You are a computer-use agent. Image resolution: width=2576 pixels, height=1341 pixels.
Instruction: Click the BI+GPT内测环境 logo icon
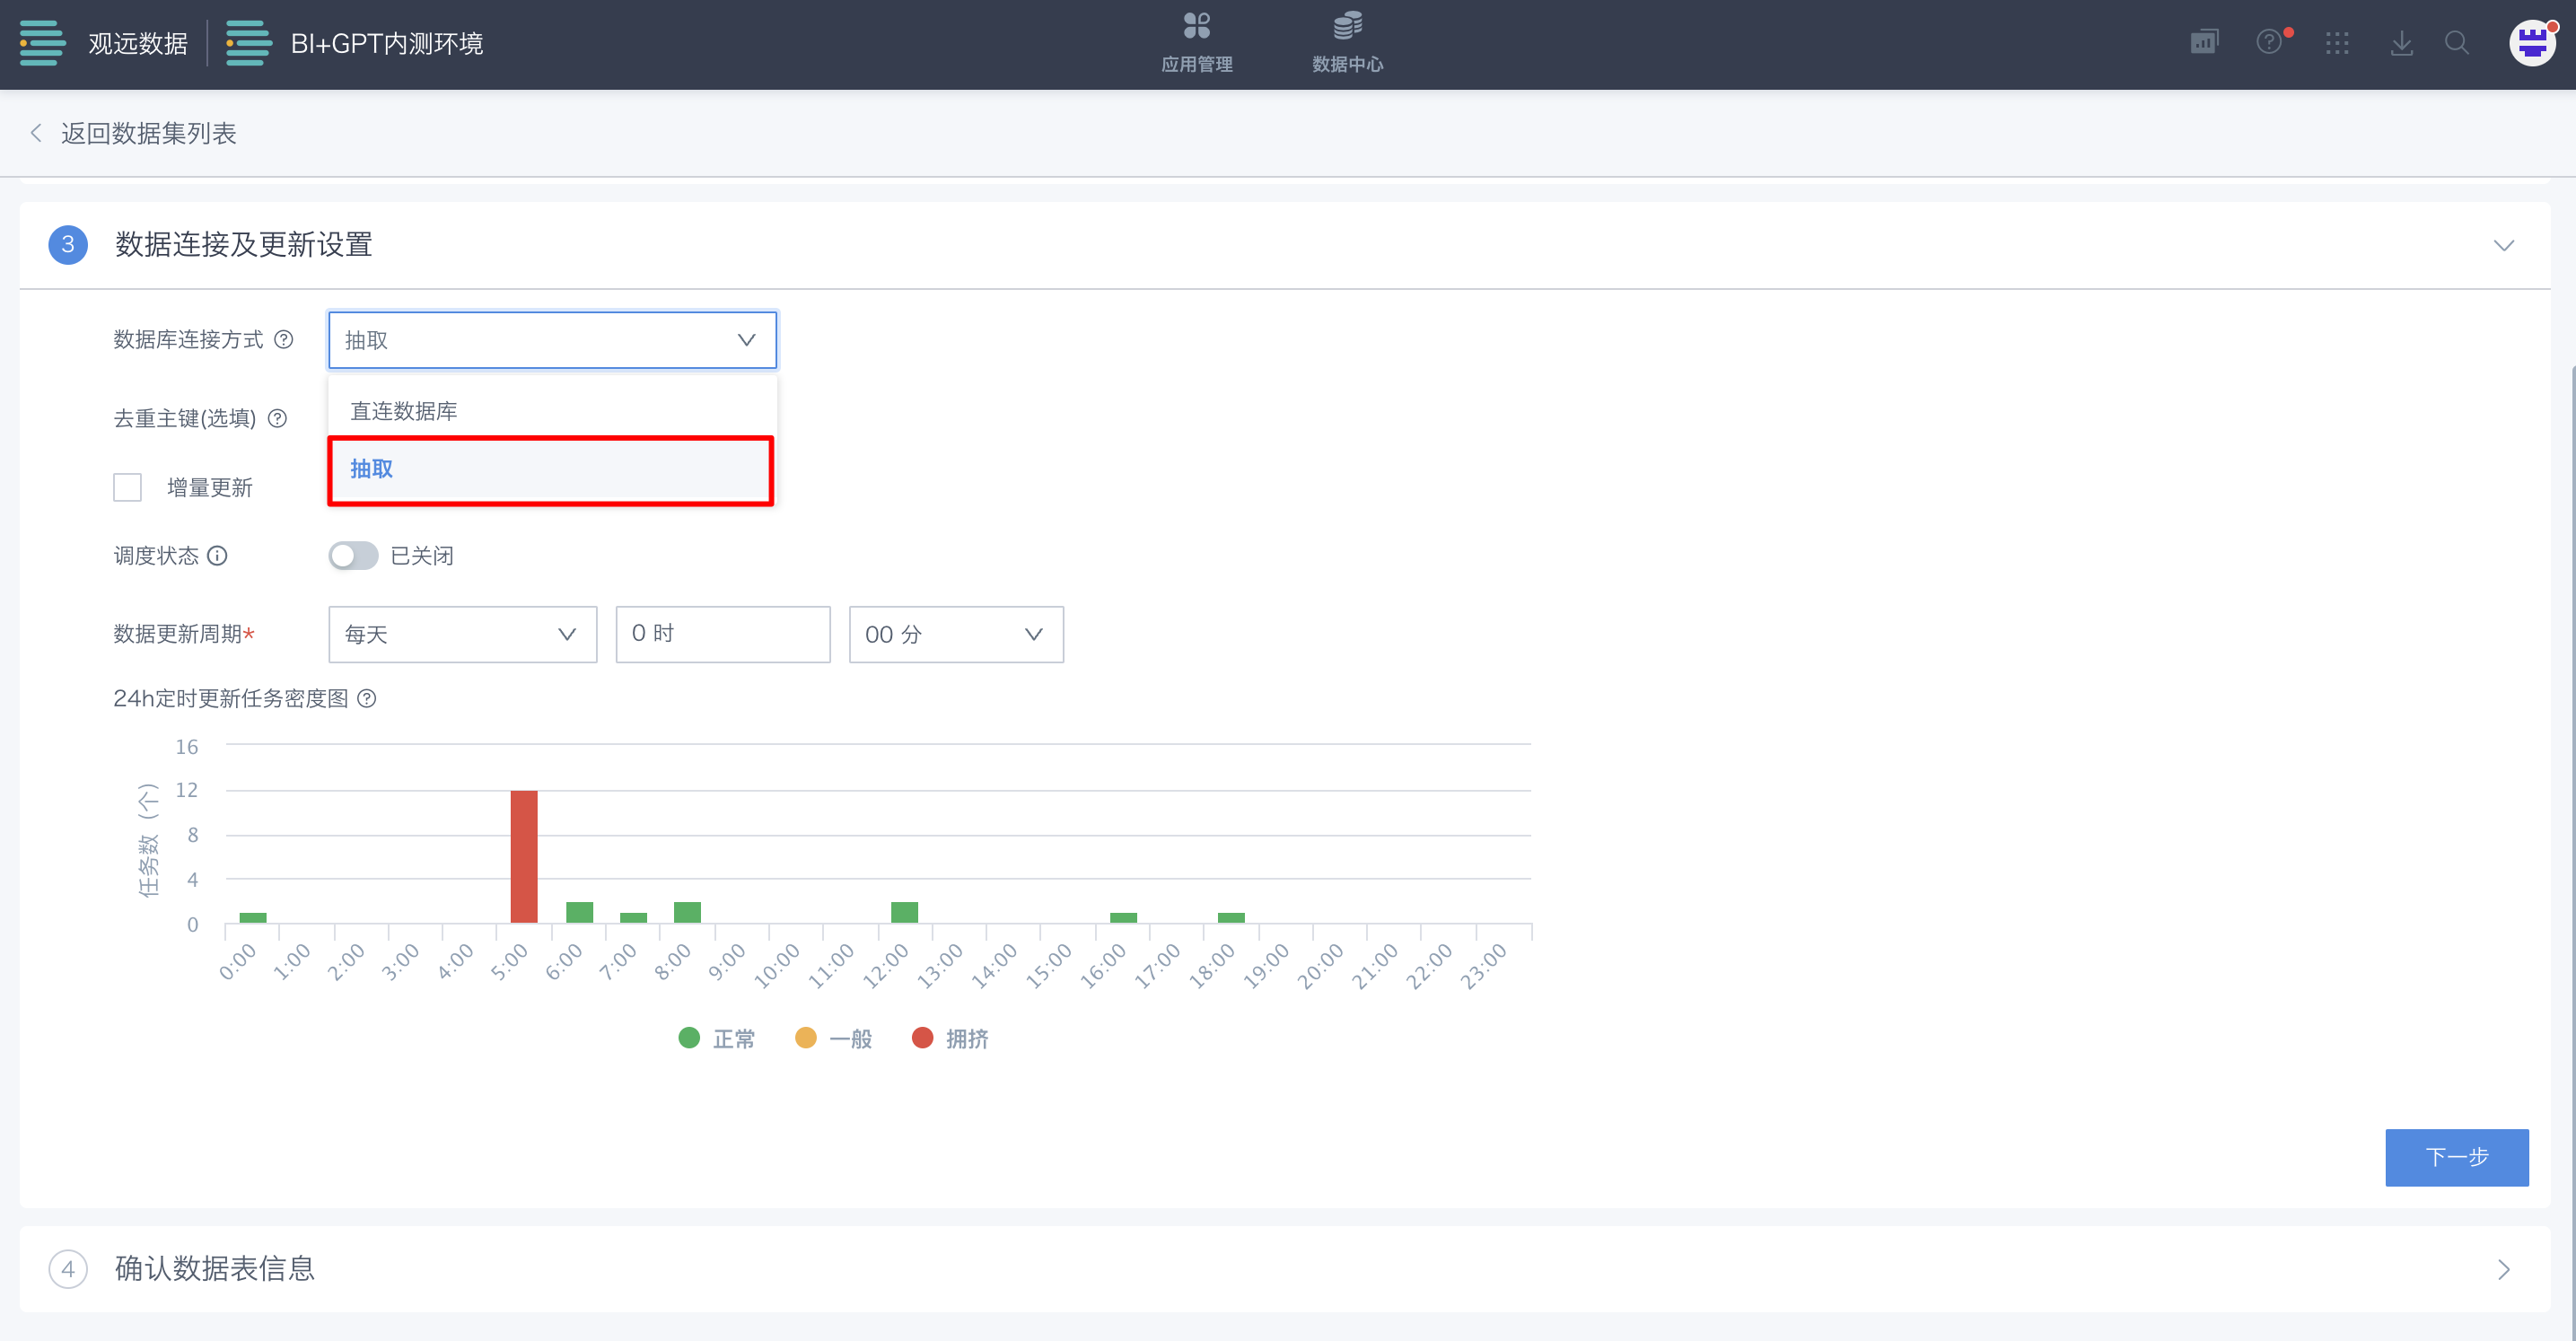point(248,43)
